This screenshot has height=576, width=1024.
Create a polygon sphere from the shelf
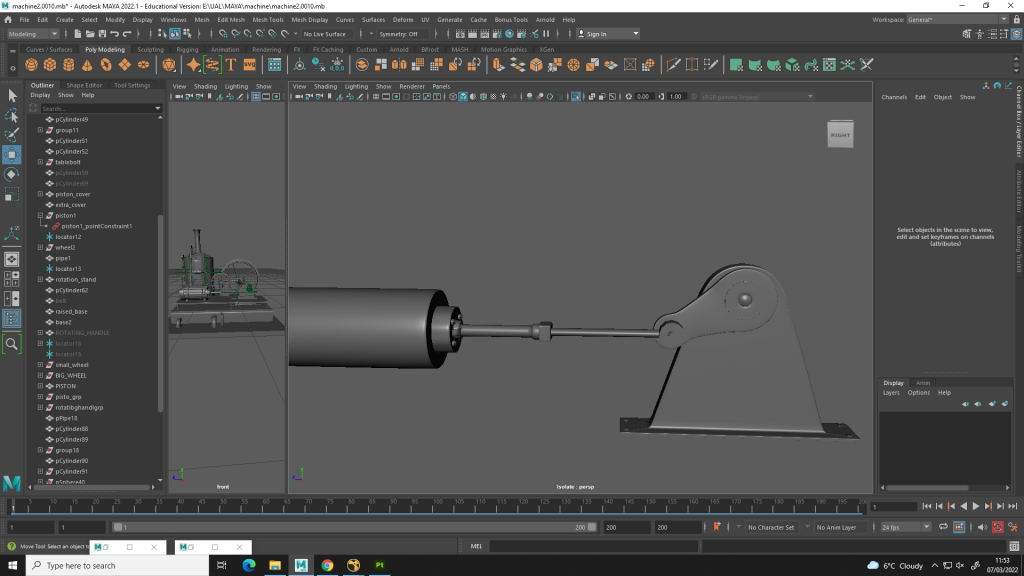coord(31,65)
